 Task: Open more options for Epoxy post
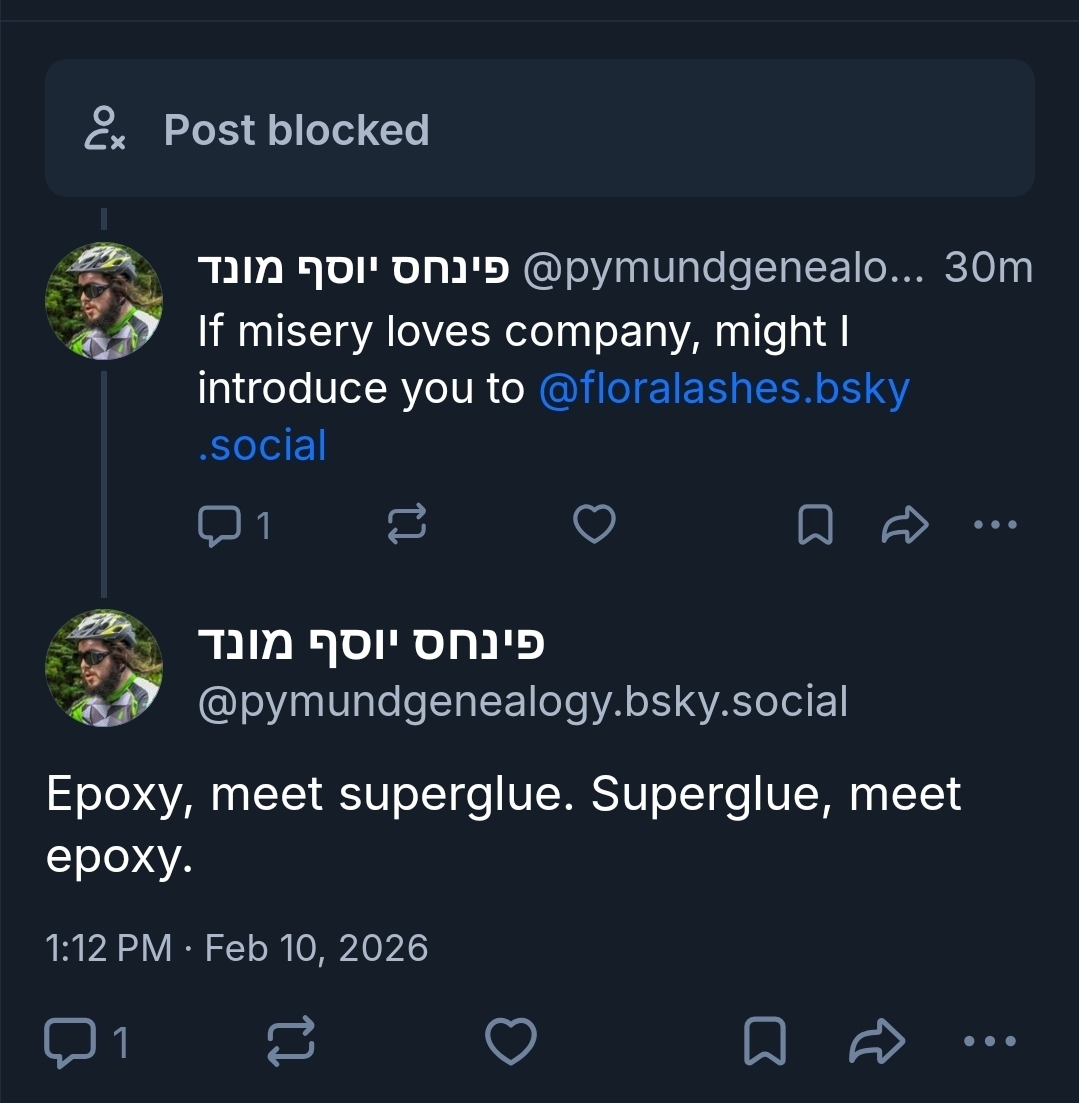[x=989, y=1043]
